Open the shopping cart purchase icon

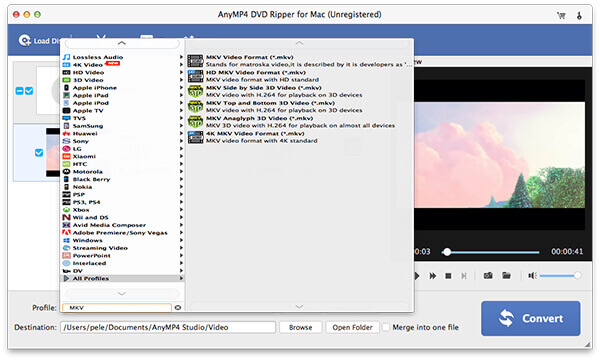tap(561, 15)
